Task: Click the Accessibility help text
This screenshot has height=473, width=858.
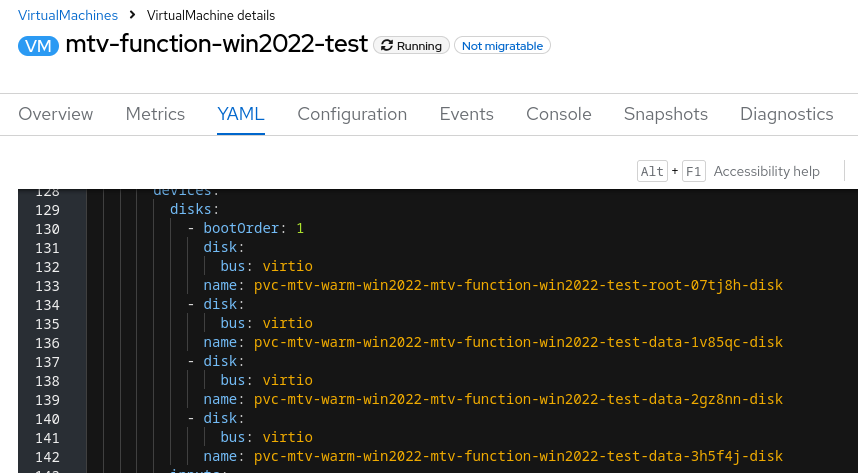Action: click(767, 171)
